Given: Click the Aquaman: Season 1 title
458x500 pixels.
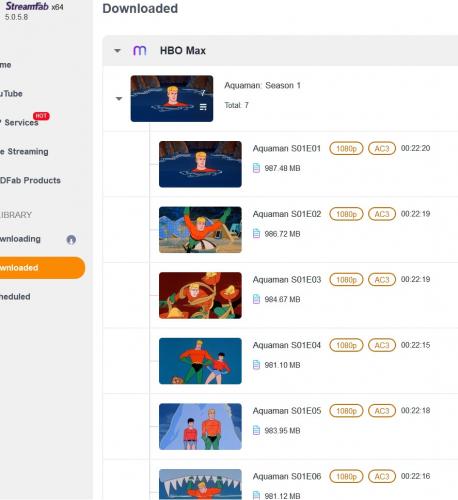Looking at the screenshot, I should pos(263,86).
